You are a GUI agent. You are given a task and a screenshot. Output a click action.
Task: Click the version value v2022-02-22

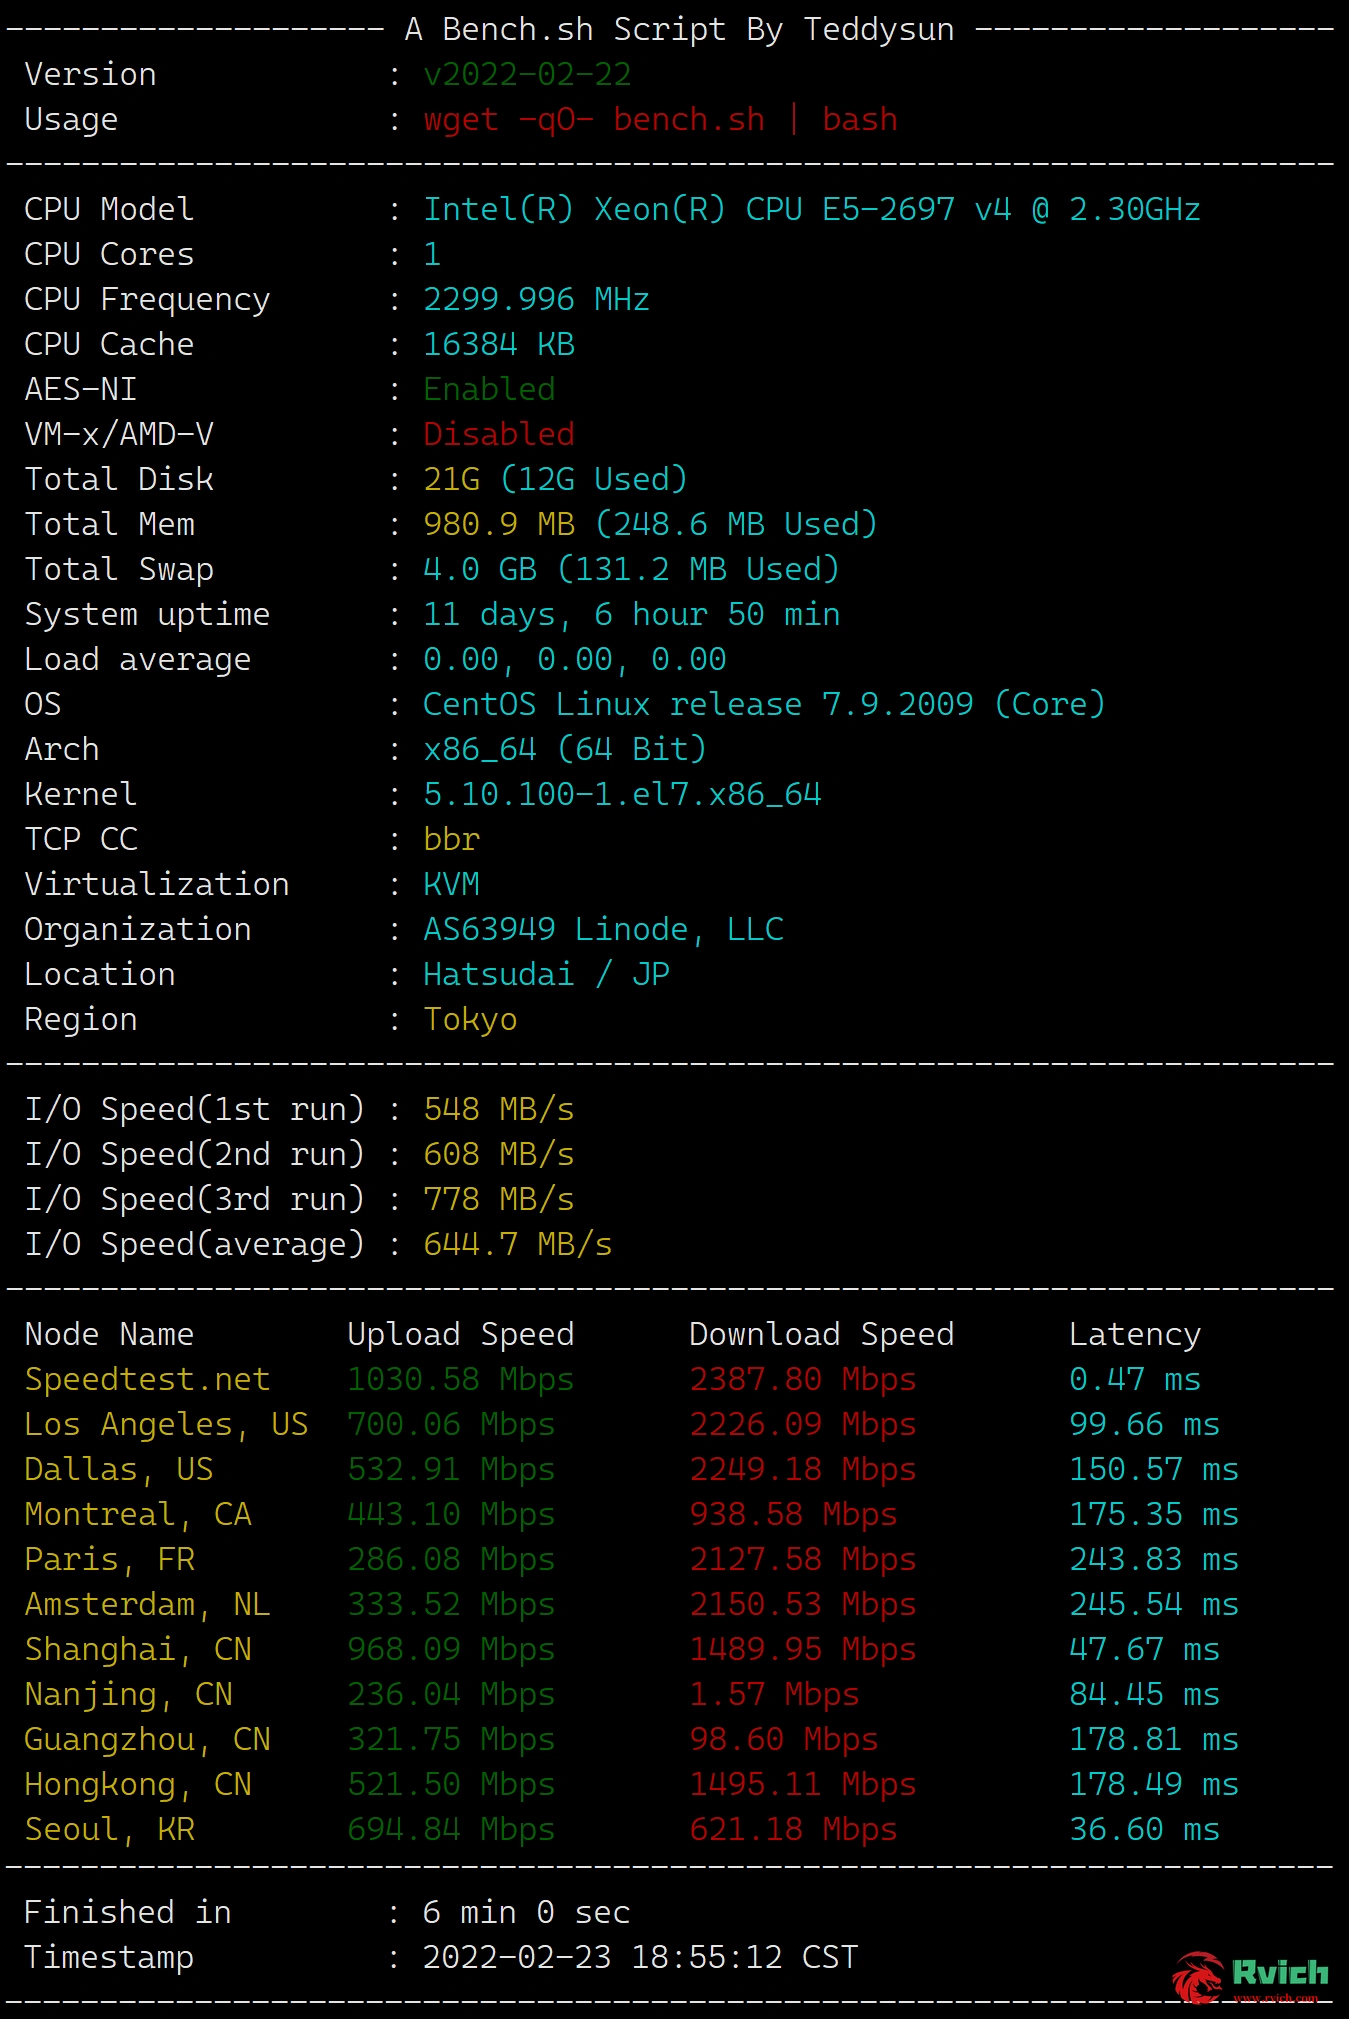click(x=527, y=74)
